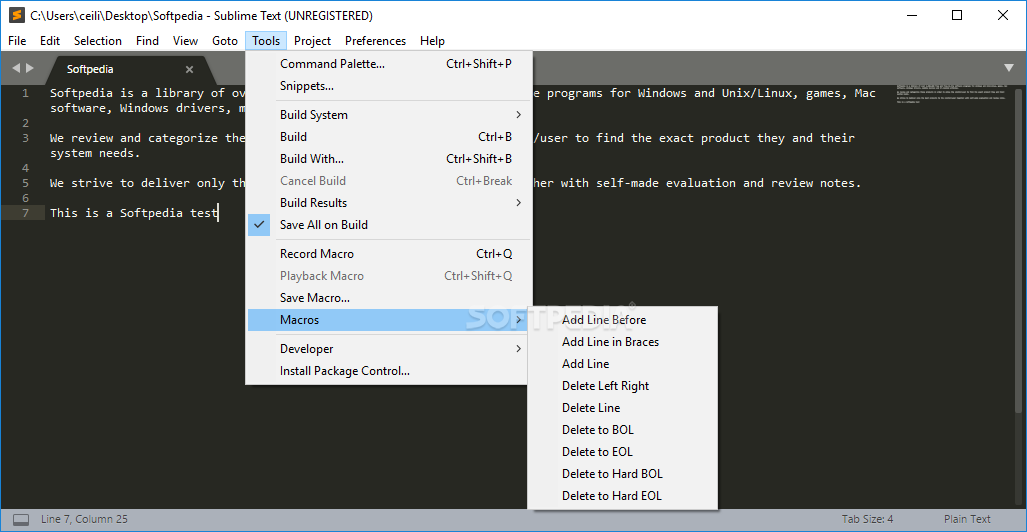Click line number 5 in the gutter

[25, 183]
